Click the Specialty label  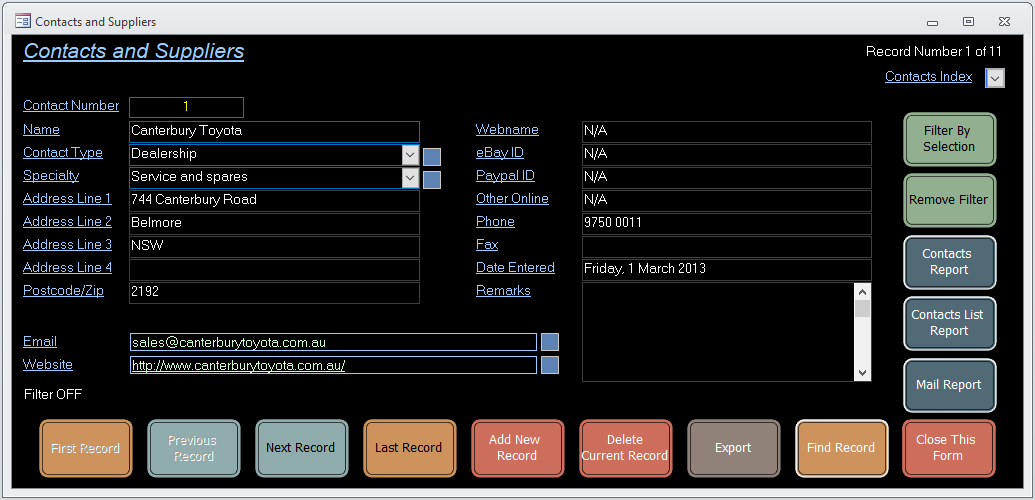coord(51,176)
